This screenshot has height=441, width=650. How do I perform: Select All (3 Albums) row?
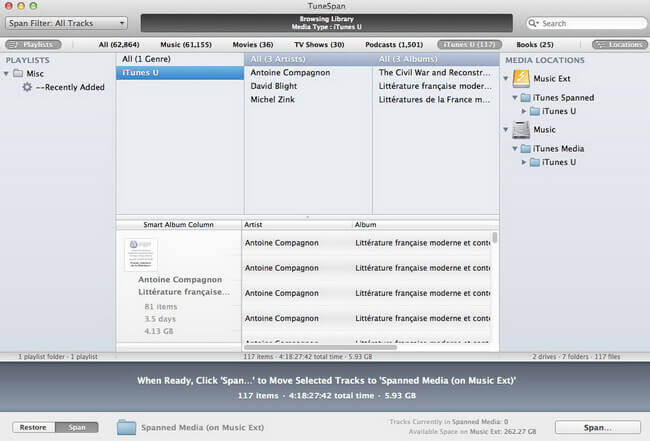click(436, 59)
